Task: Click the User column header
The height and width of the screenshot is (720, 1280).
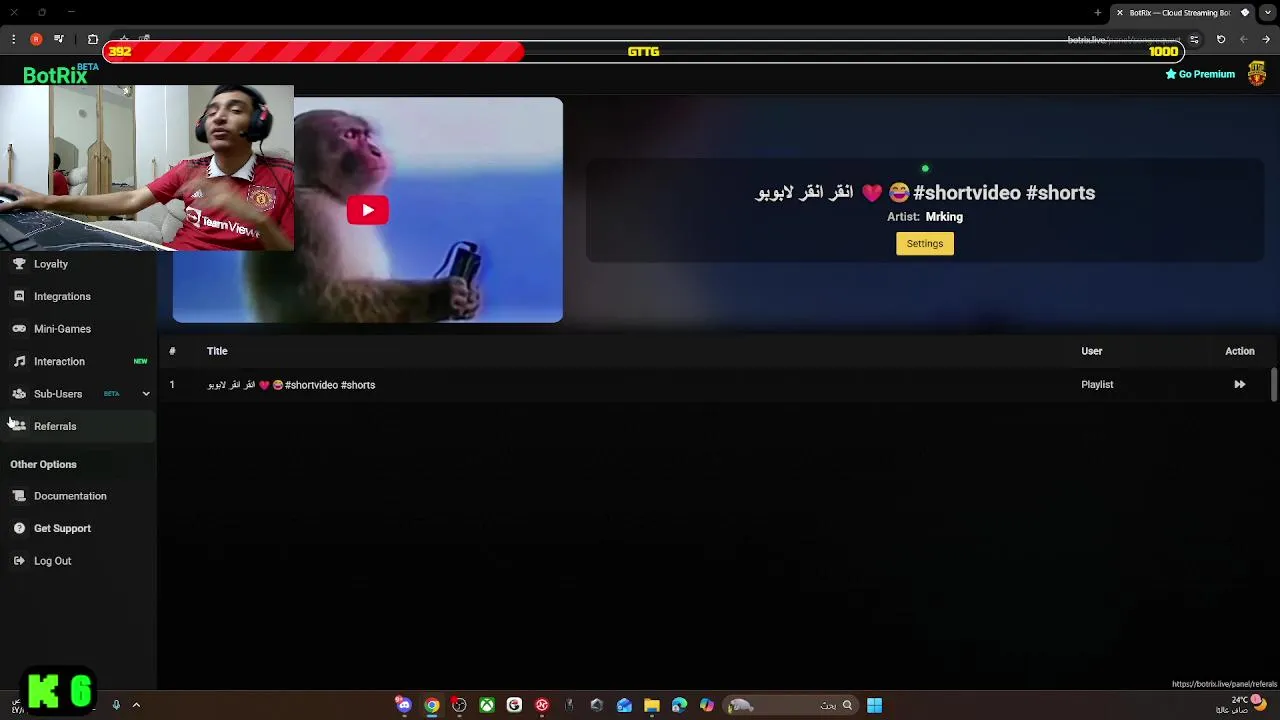Action: (x=1092, y=351)
